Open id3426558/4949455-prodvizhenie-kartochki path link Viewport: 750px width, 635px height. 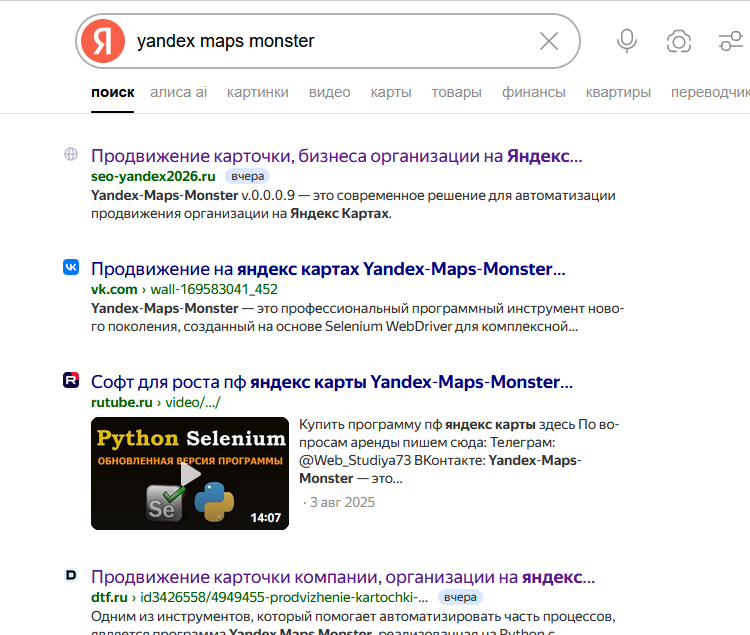pyautogui.click(x=284, y=597)
